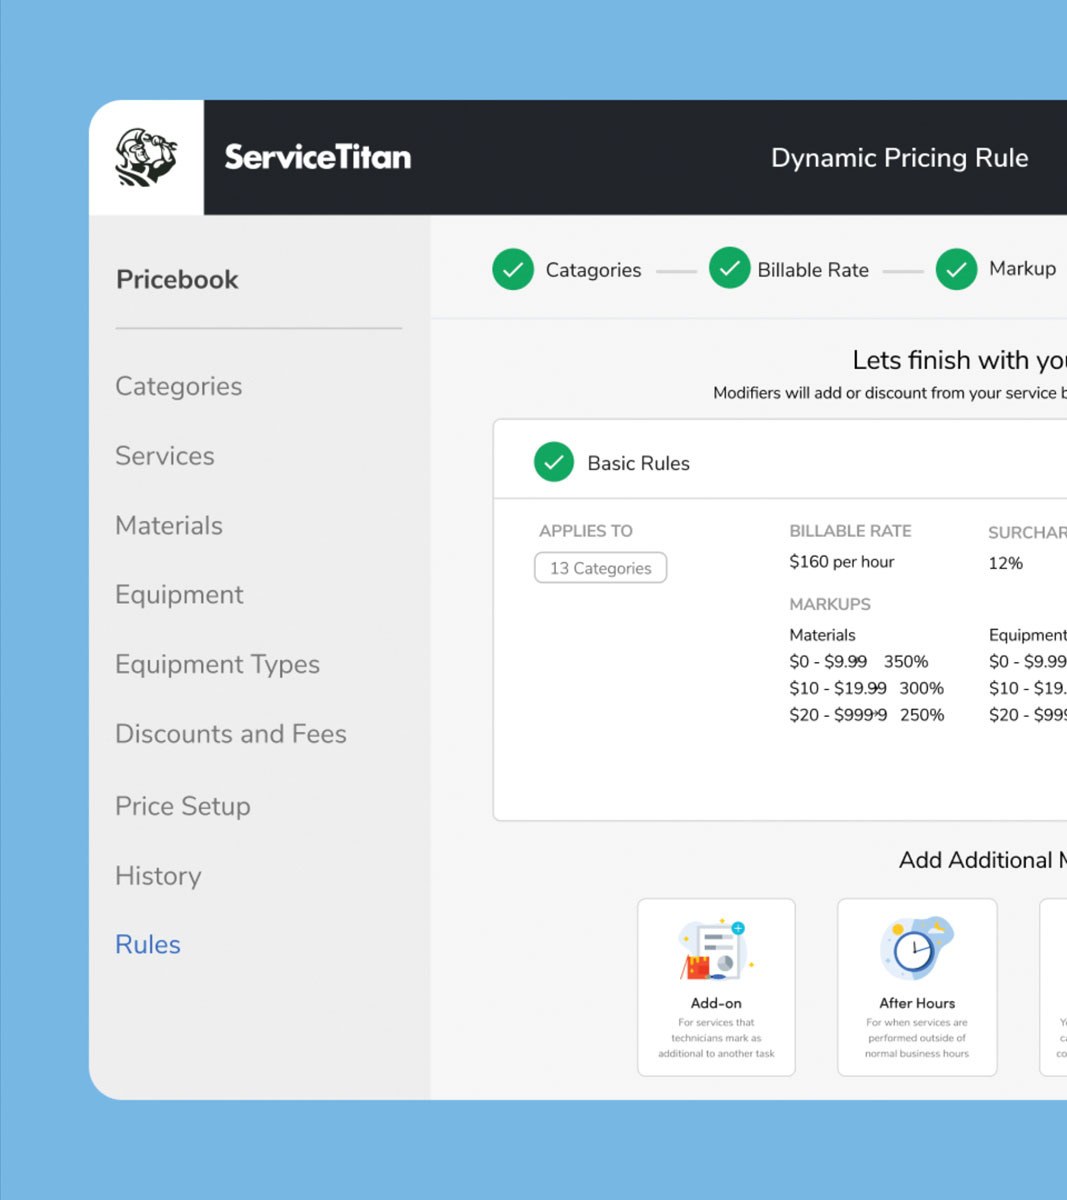Click the ServiceTitan wordmark in the header

coord(317,157)
